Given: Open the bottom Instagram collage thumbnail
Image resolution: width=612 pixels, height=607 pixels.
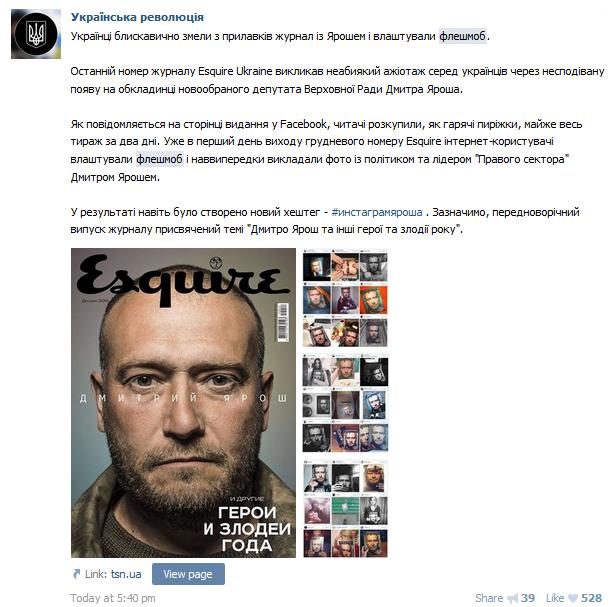Looking at the screenshot, I should (345, 509).
